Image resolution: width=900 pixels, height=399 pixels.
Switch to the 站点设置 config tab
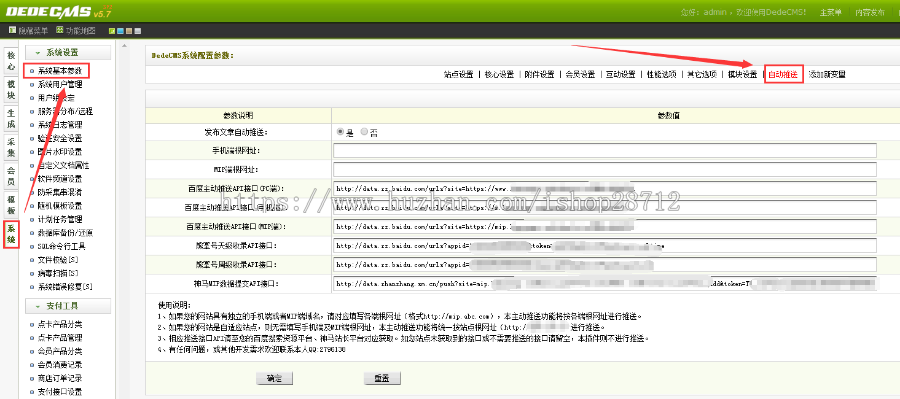pos(459,75)
